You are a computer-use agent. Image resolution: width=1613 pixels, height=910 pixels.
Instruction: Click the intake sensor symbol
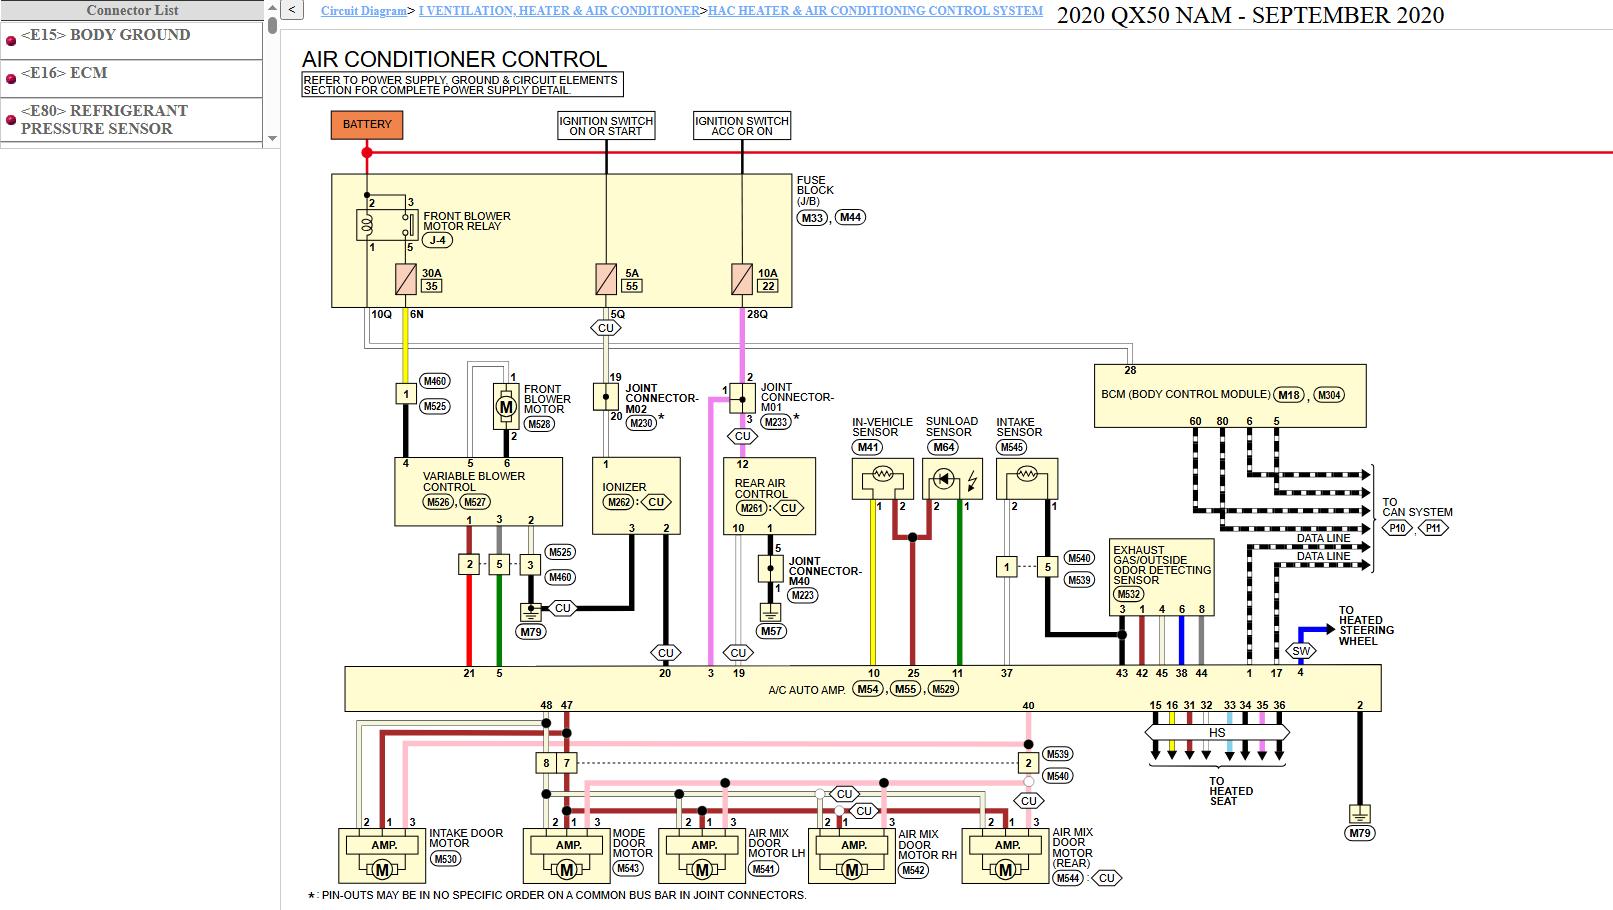pos(1026,479)
